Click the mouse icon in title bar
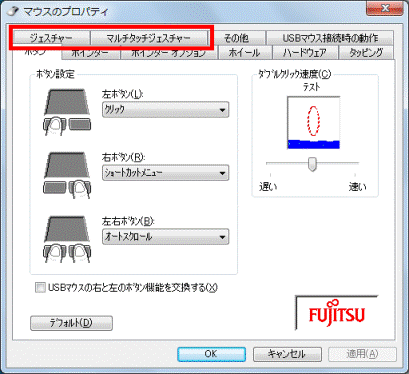The width and height of the screenshot is (409, 374). click(x=13, y=12)
